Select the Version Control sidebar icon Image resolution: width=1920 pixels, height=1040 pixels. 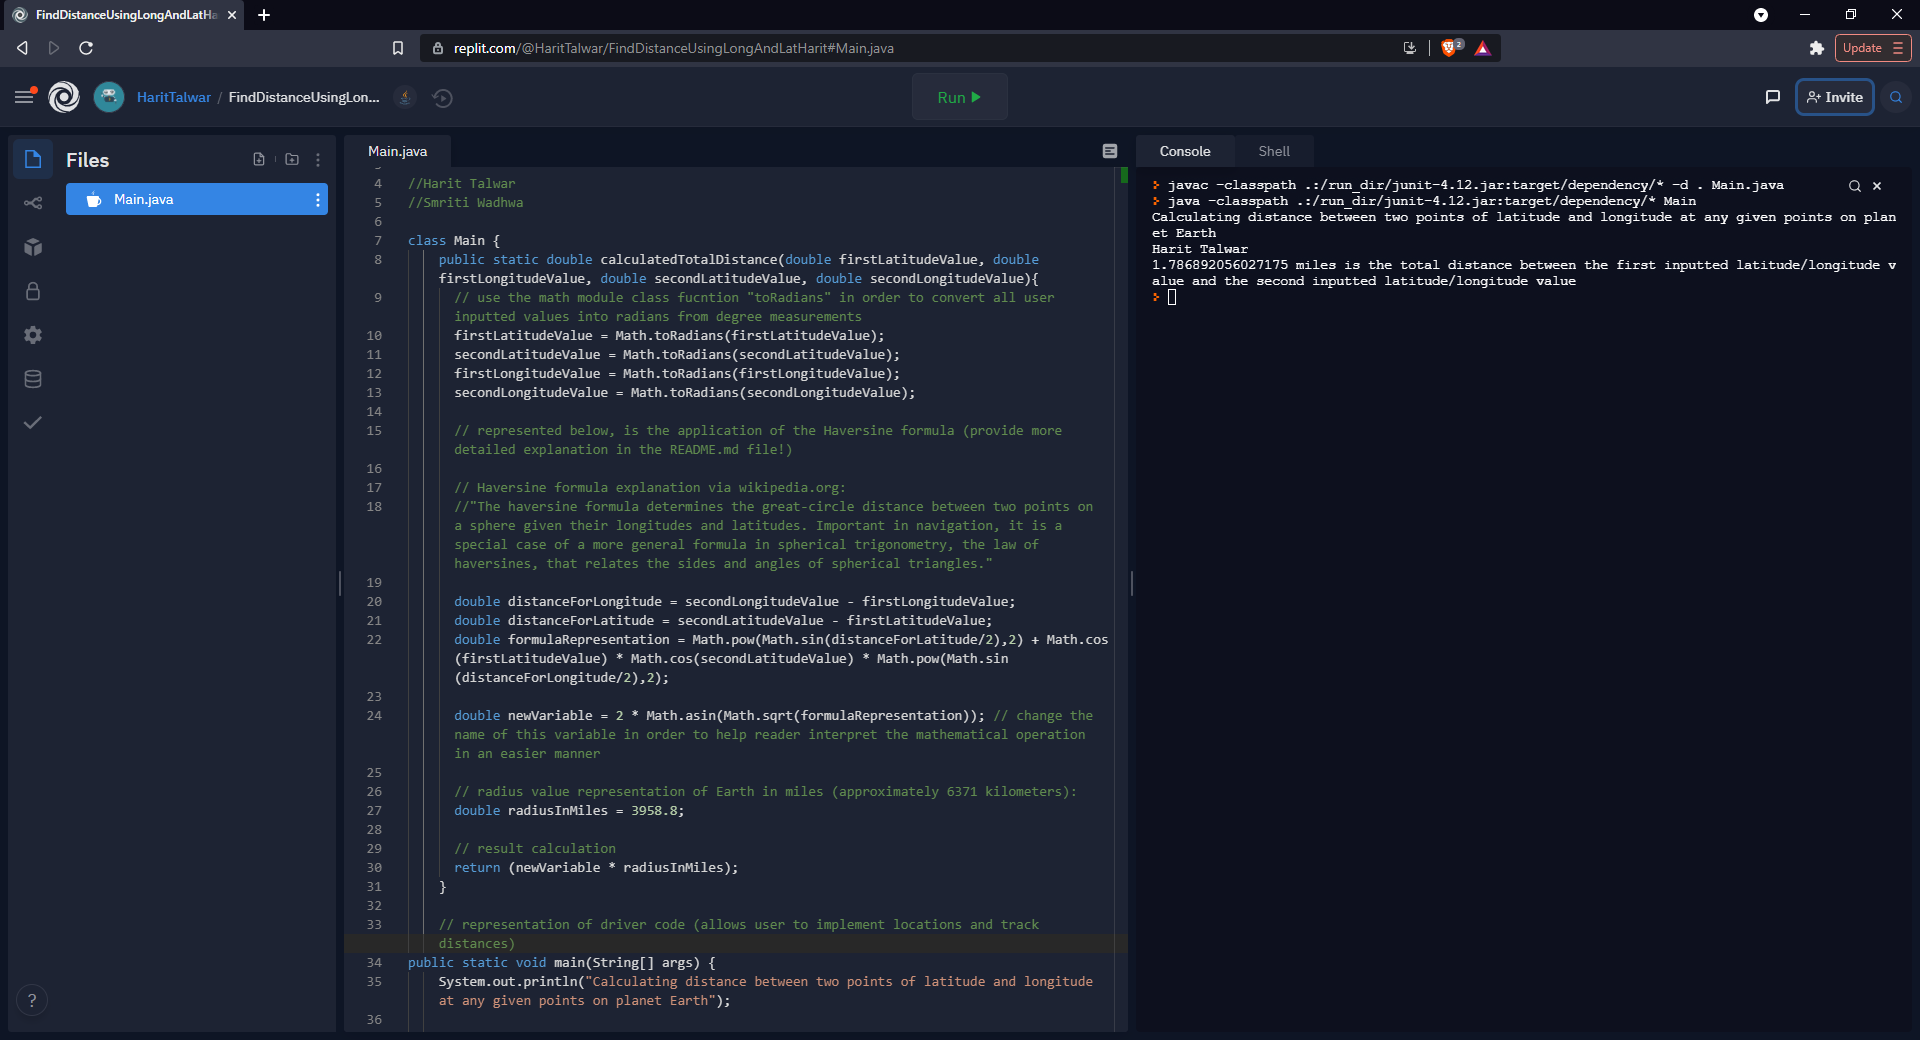pos(32,203)
